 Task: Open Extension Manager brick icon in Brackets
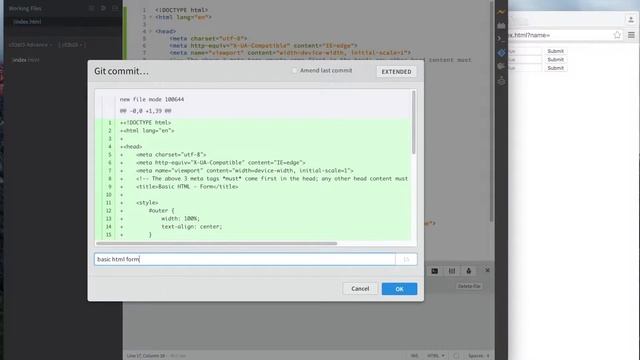point(501,25)
